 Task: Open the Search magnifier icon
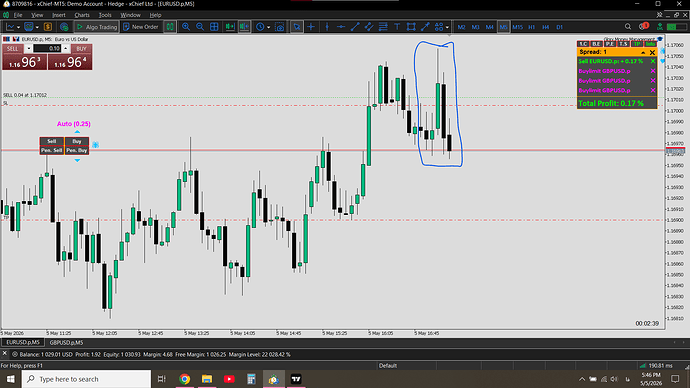click(628, 27)
